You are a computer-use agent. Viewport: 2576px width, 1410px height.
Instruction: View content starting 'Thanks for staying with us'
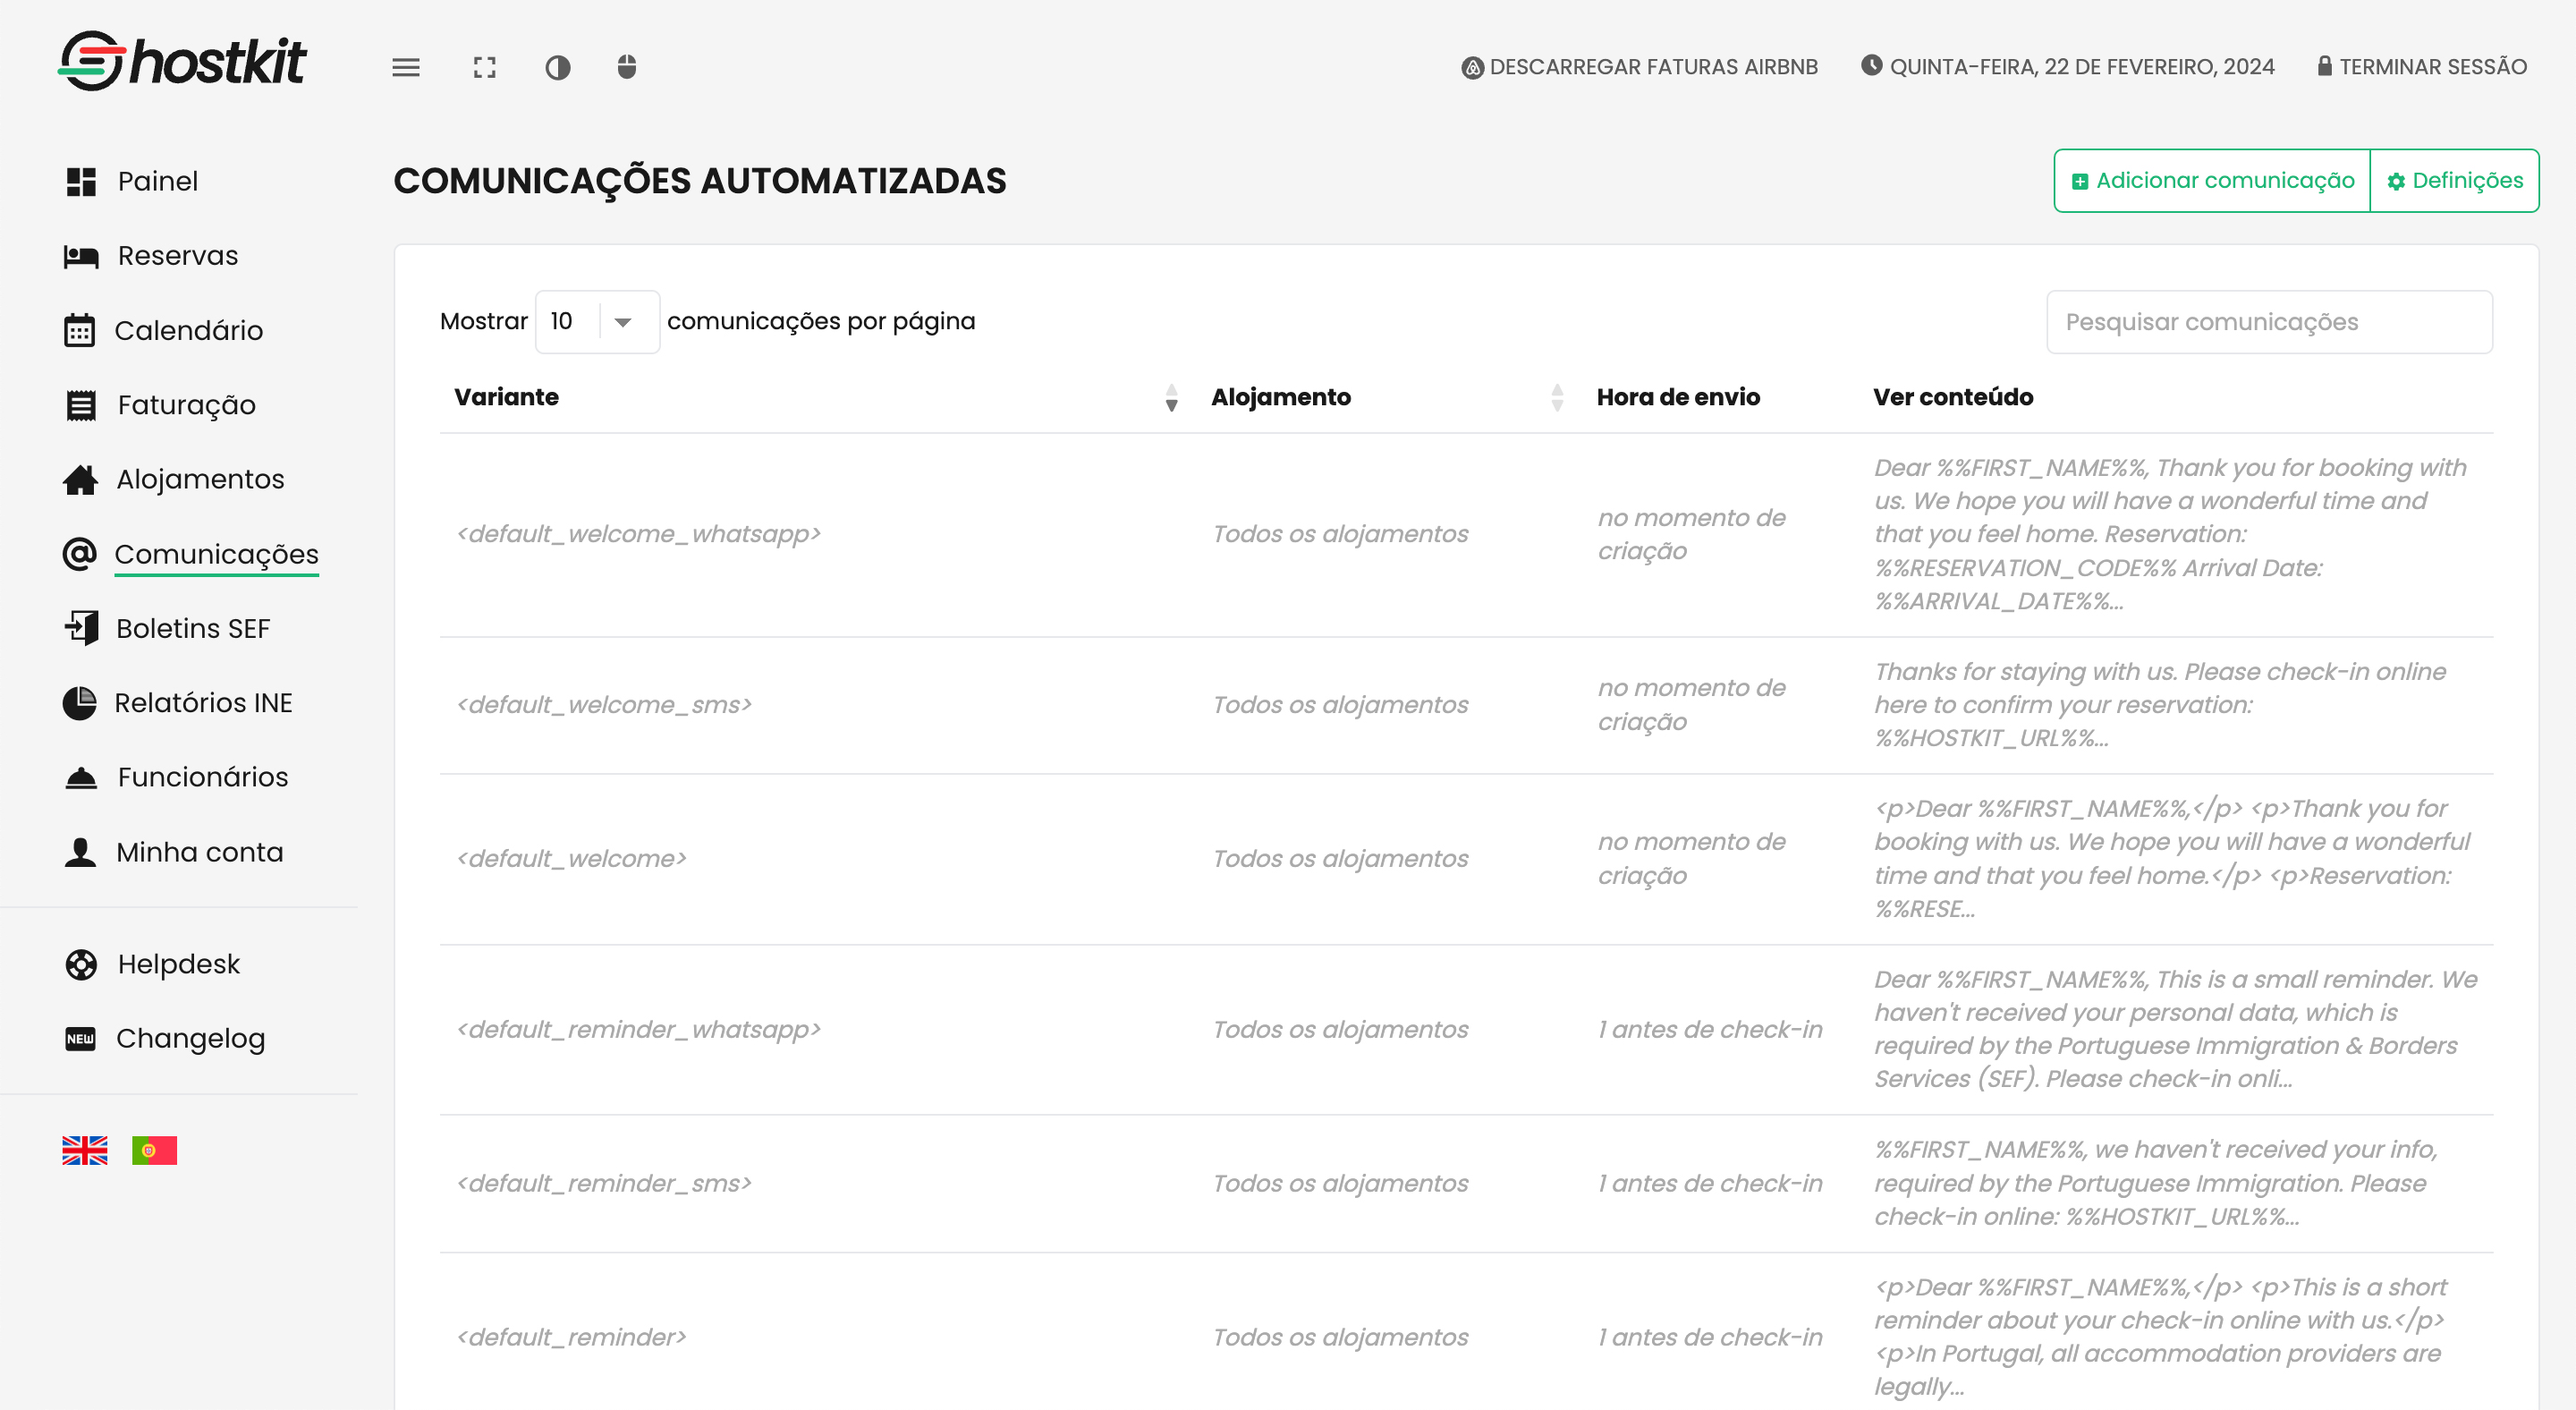click(2160, 705)
